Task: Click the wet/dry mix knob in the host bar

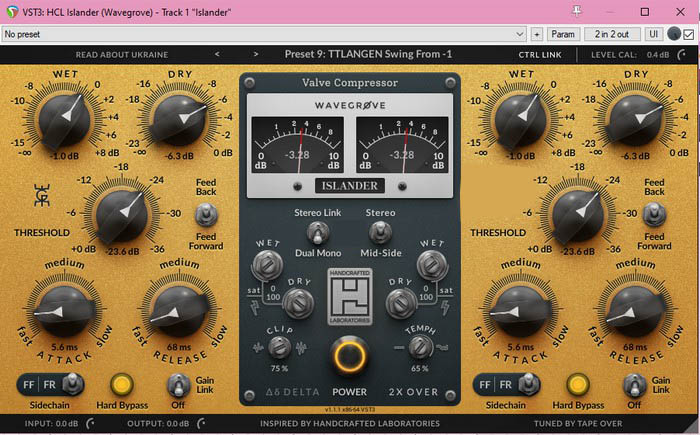Action: [x=674, y=34]
